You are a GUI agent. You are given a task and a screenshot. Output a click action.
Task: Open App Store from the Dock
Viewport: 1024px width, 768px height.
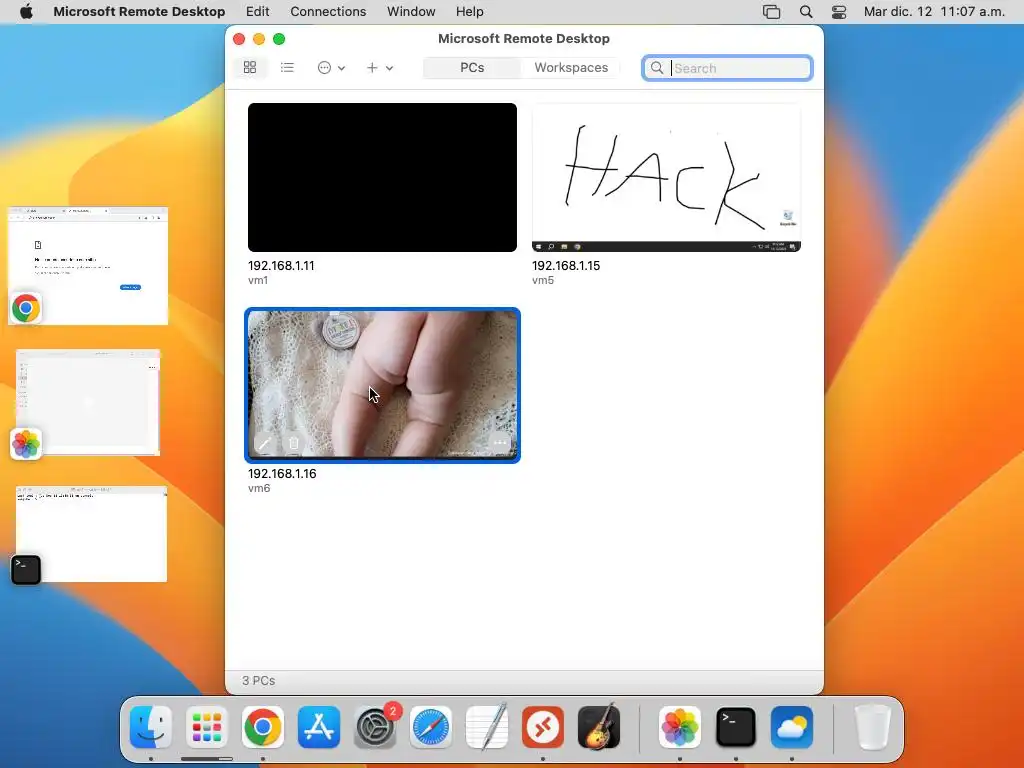(319, 727)
